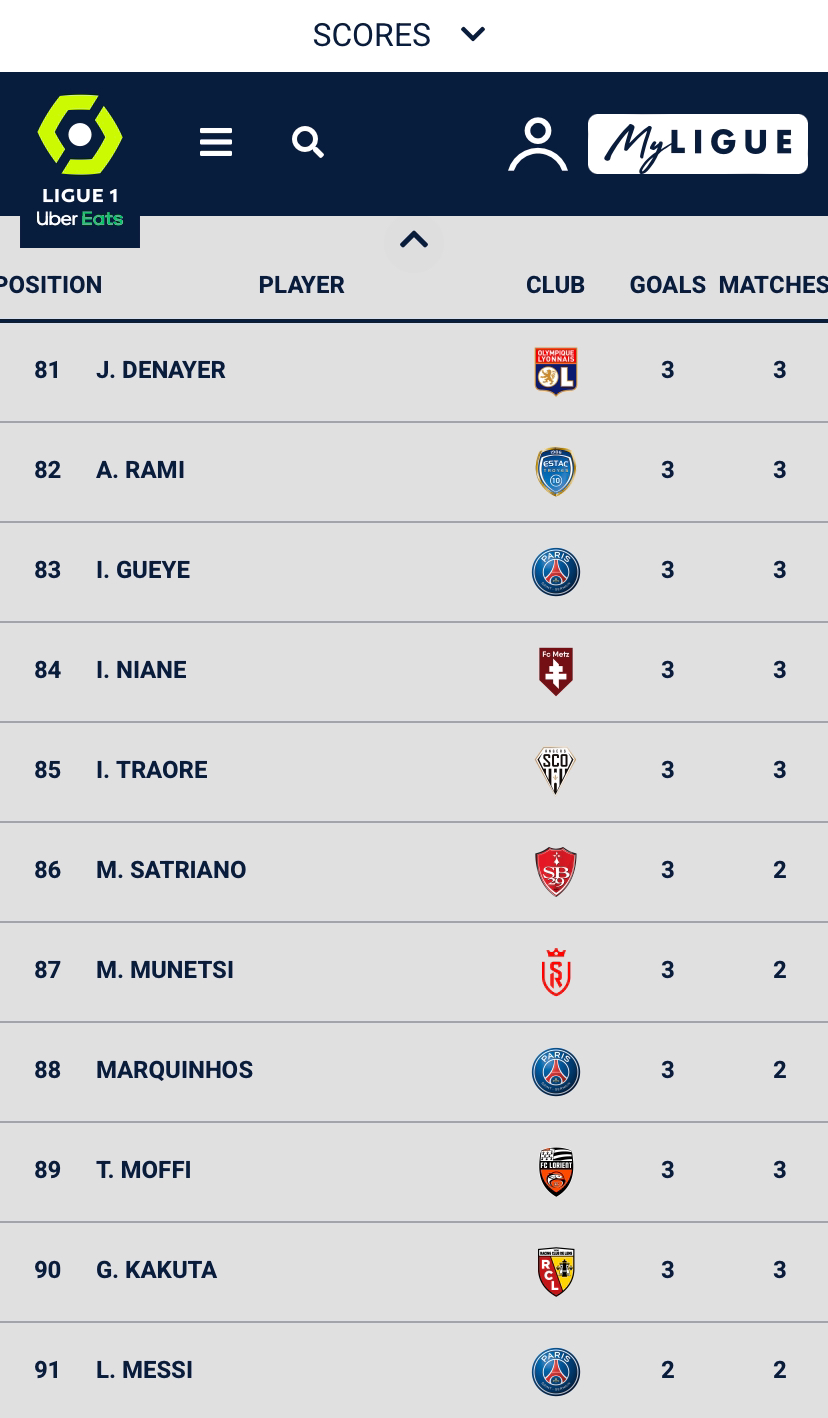Click Olympique Lyonnais crest in Denayer row
Viewport: 828px width, 1418px height.
point(556,371)
